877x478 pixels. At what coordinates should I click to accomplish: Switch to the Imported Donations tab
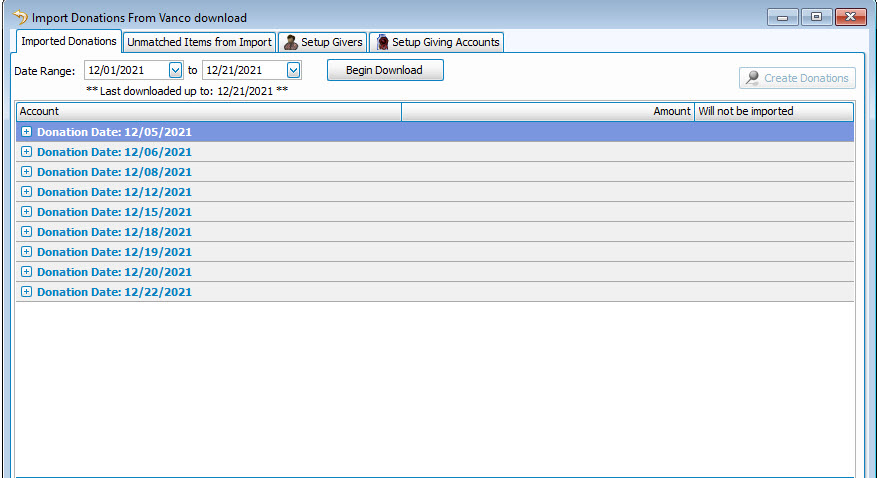(x=69, y=41)
